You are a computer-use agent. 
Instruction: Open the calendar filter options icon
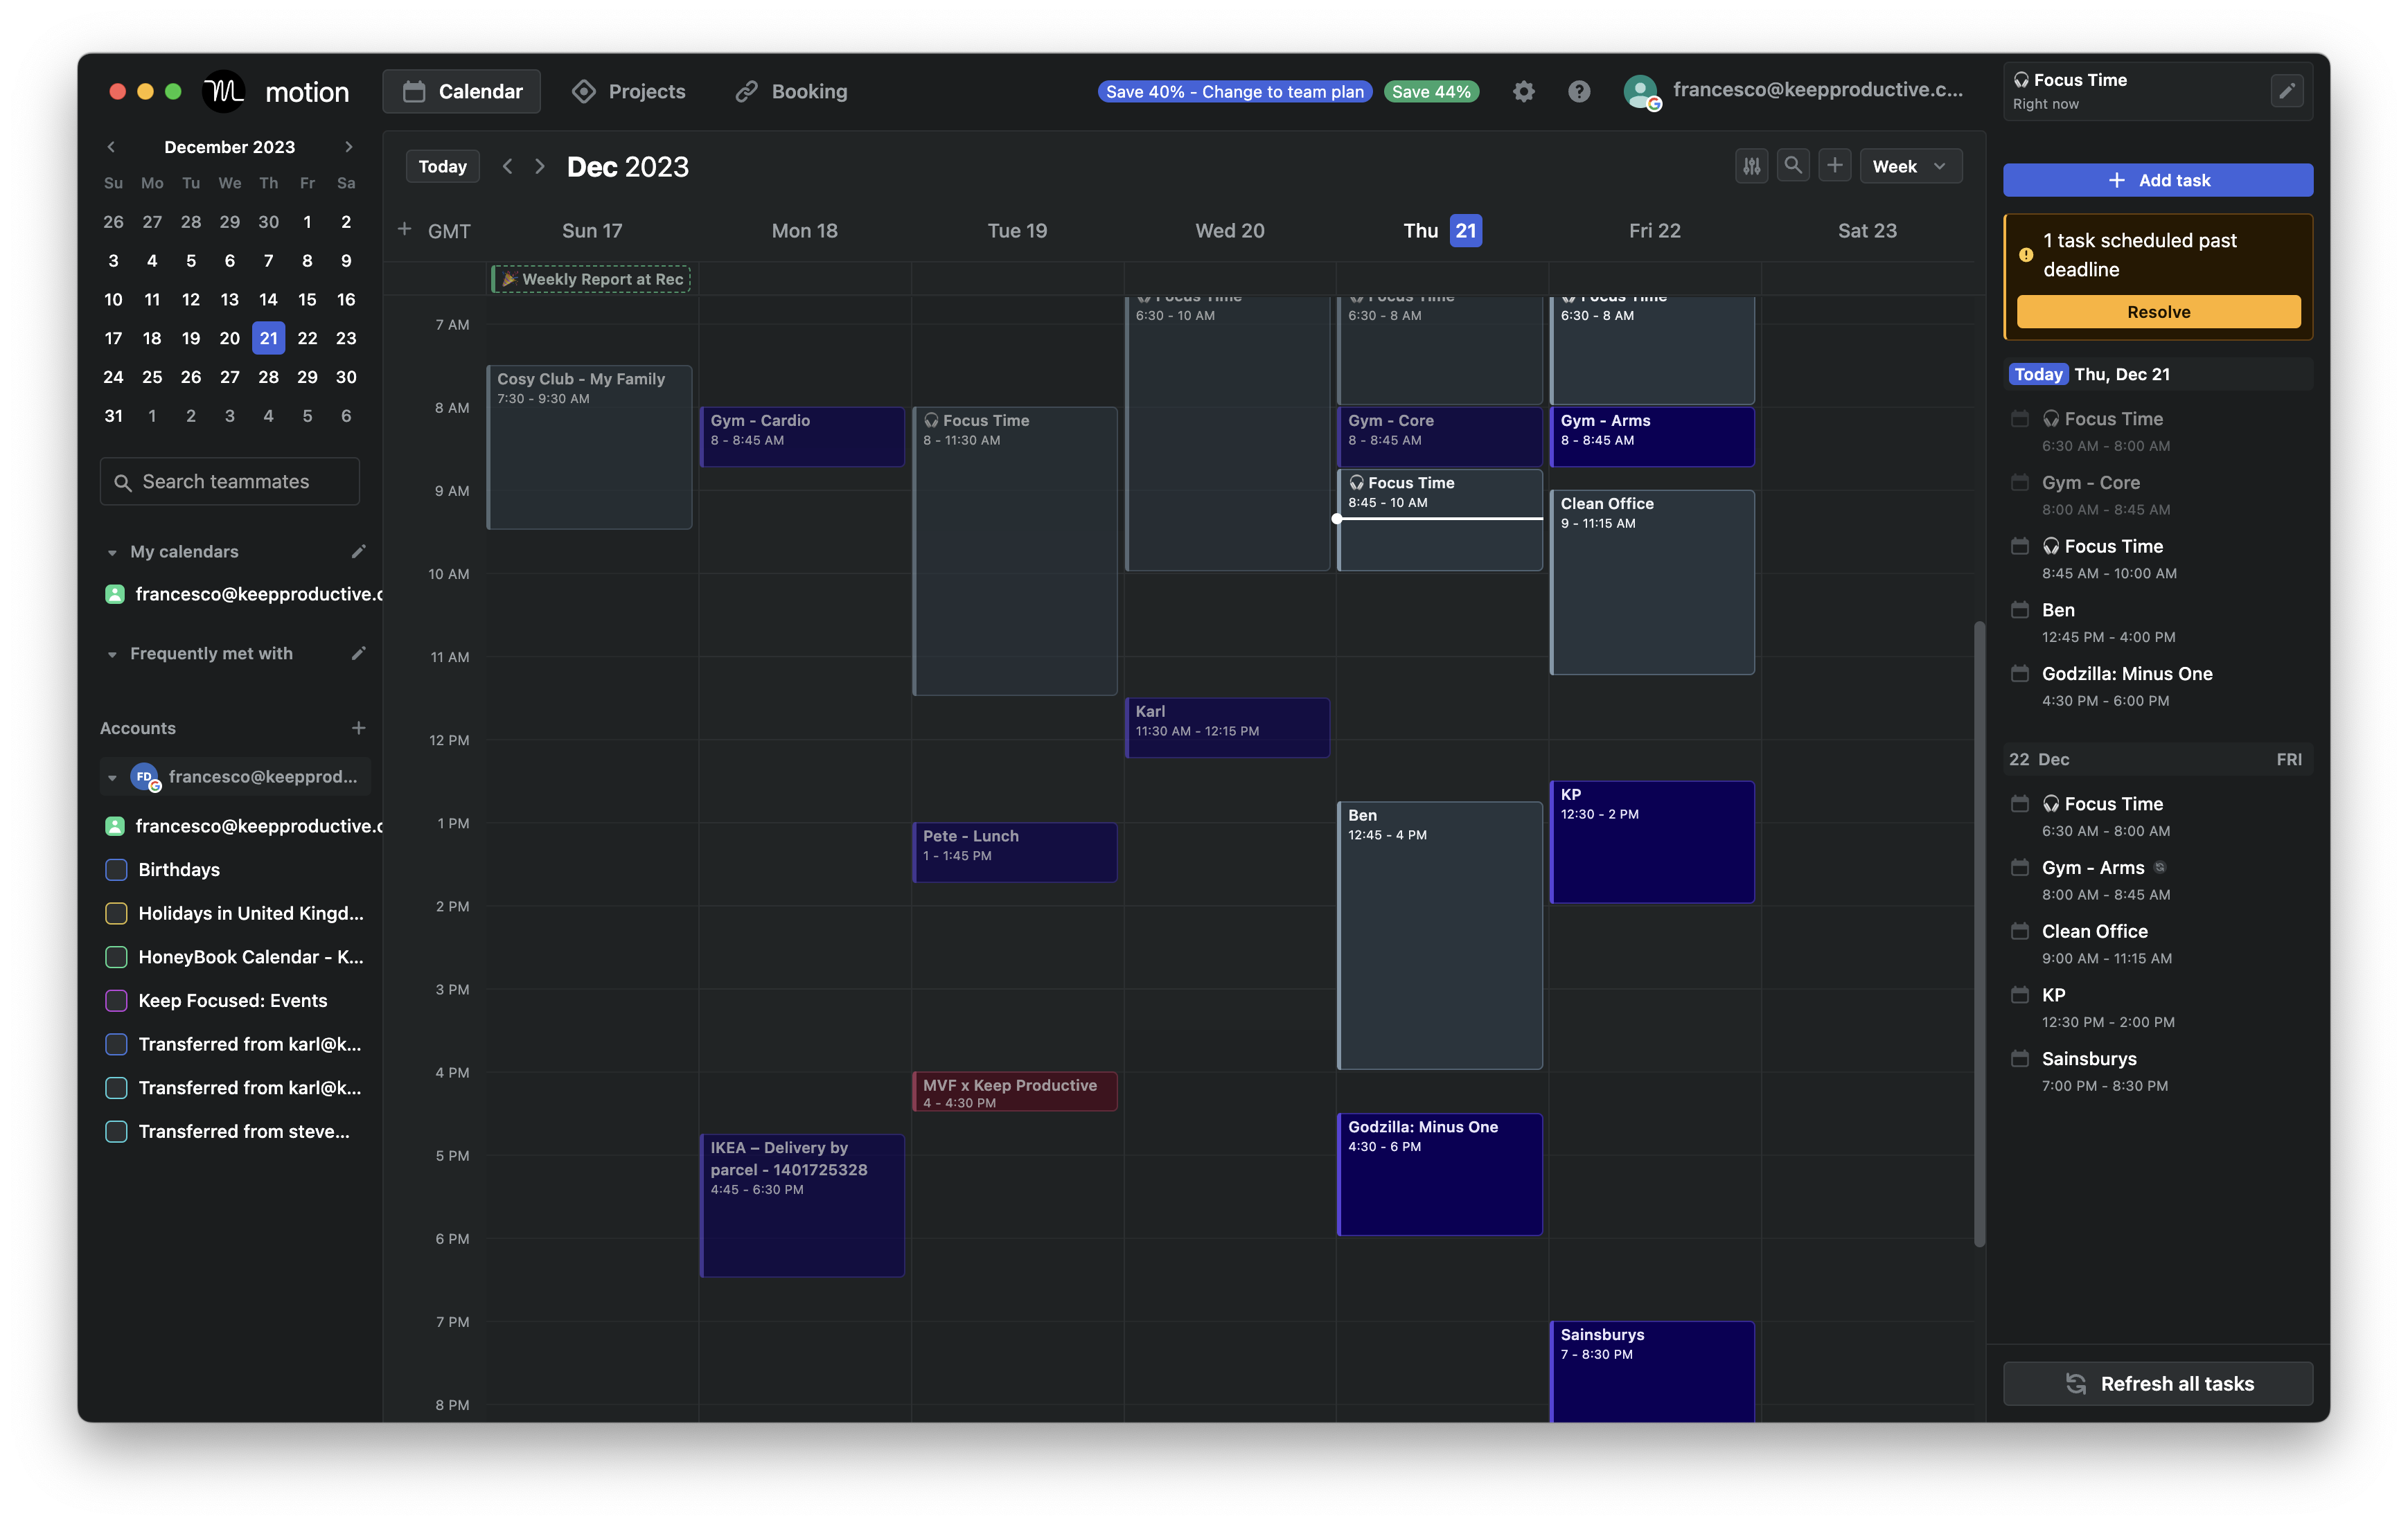pyautogui.click(x=1751, y=165)
